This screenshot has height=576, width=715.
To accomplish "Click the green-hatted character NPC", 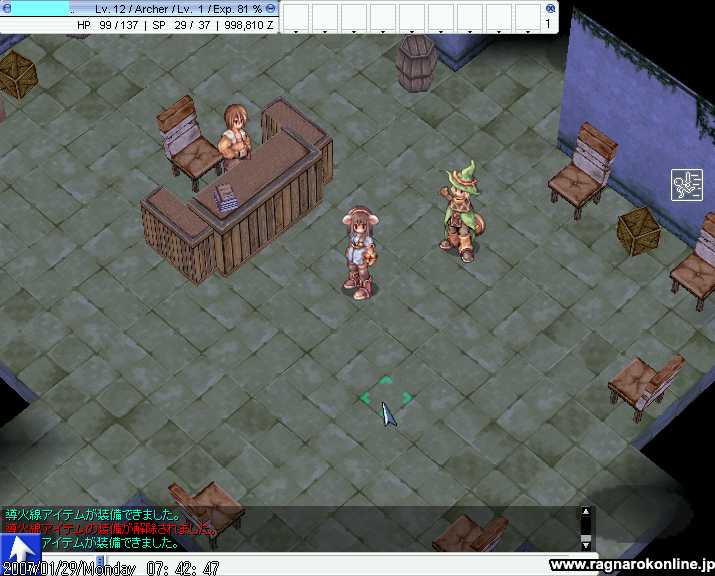I will coord(461,213).
